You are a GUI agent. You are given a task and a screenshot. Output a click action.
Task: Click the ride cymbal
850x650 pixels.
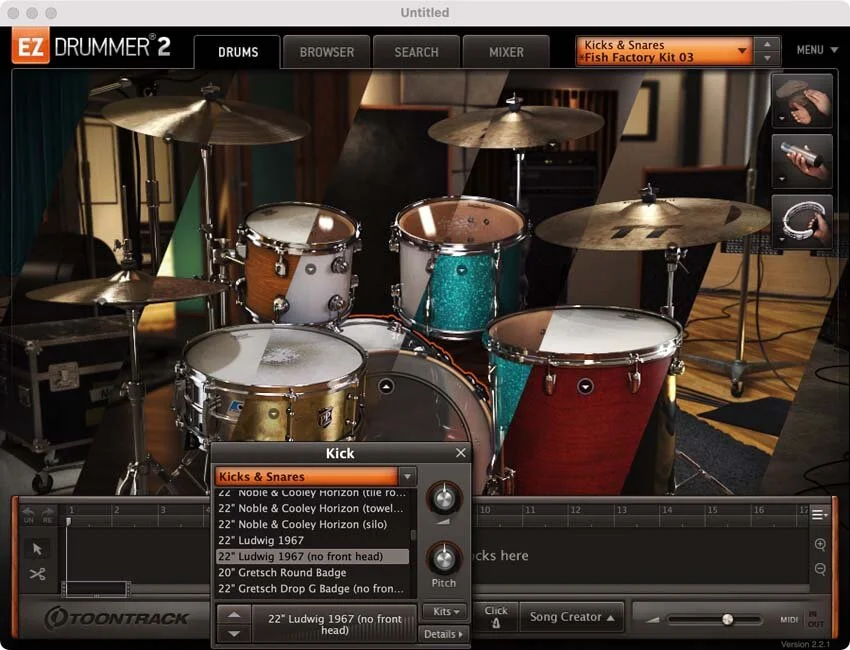click(x=652, y=223)
